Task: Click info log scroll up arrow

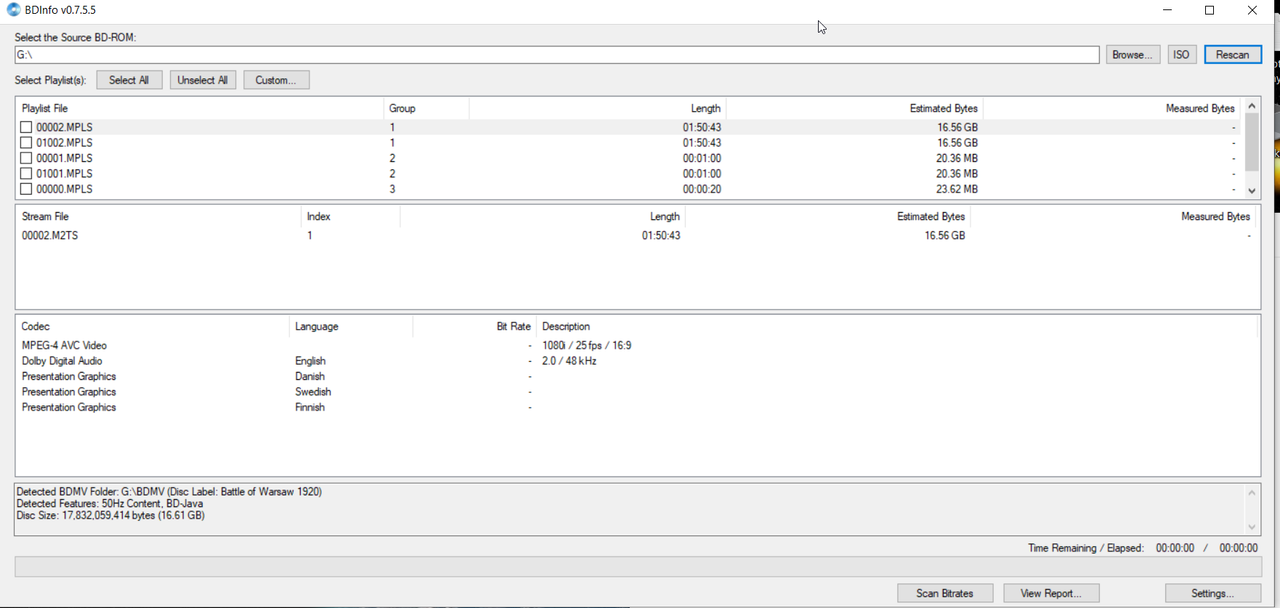Action: point(1252,492)
